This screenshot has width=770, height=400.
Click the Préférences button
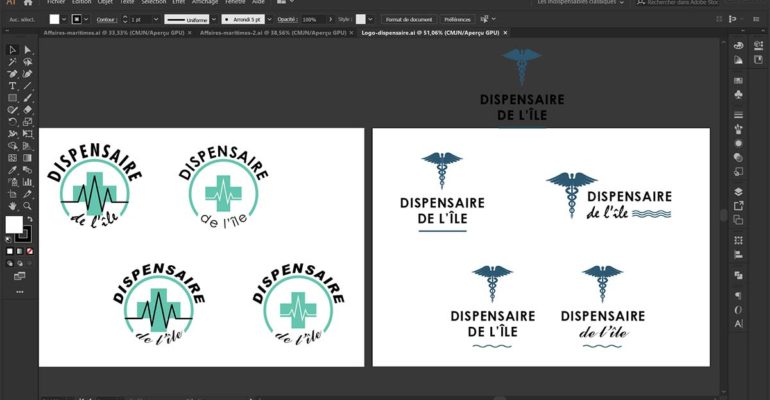click(457, 19)
